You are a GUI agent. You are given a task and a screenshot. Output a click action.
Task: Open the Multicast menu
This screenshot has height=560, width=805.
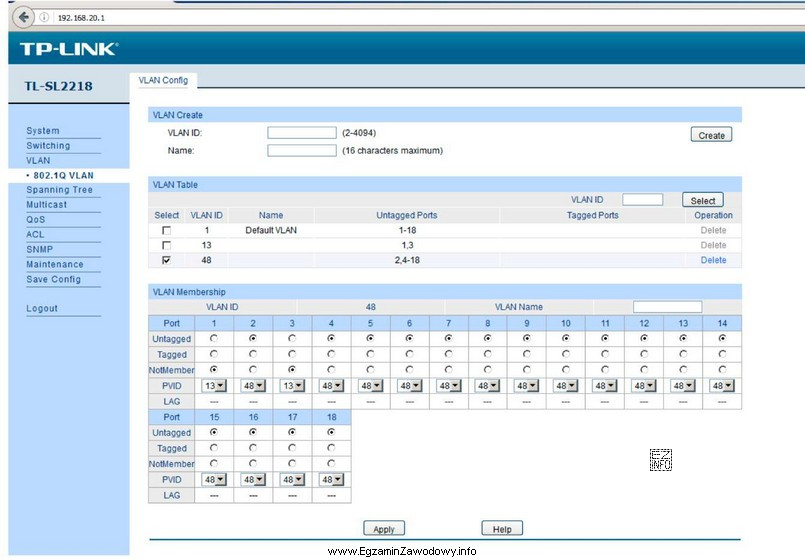pos(47,204)
